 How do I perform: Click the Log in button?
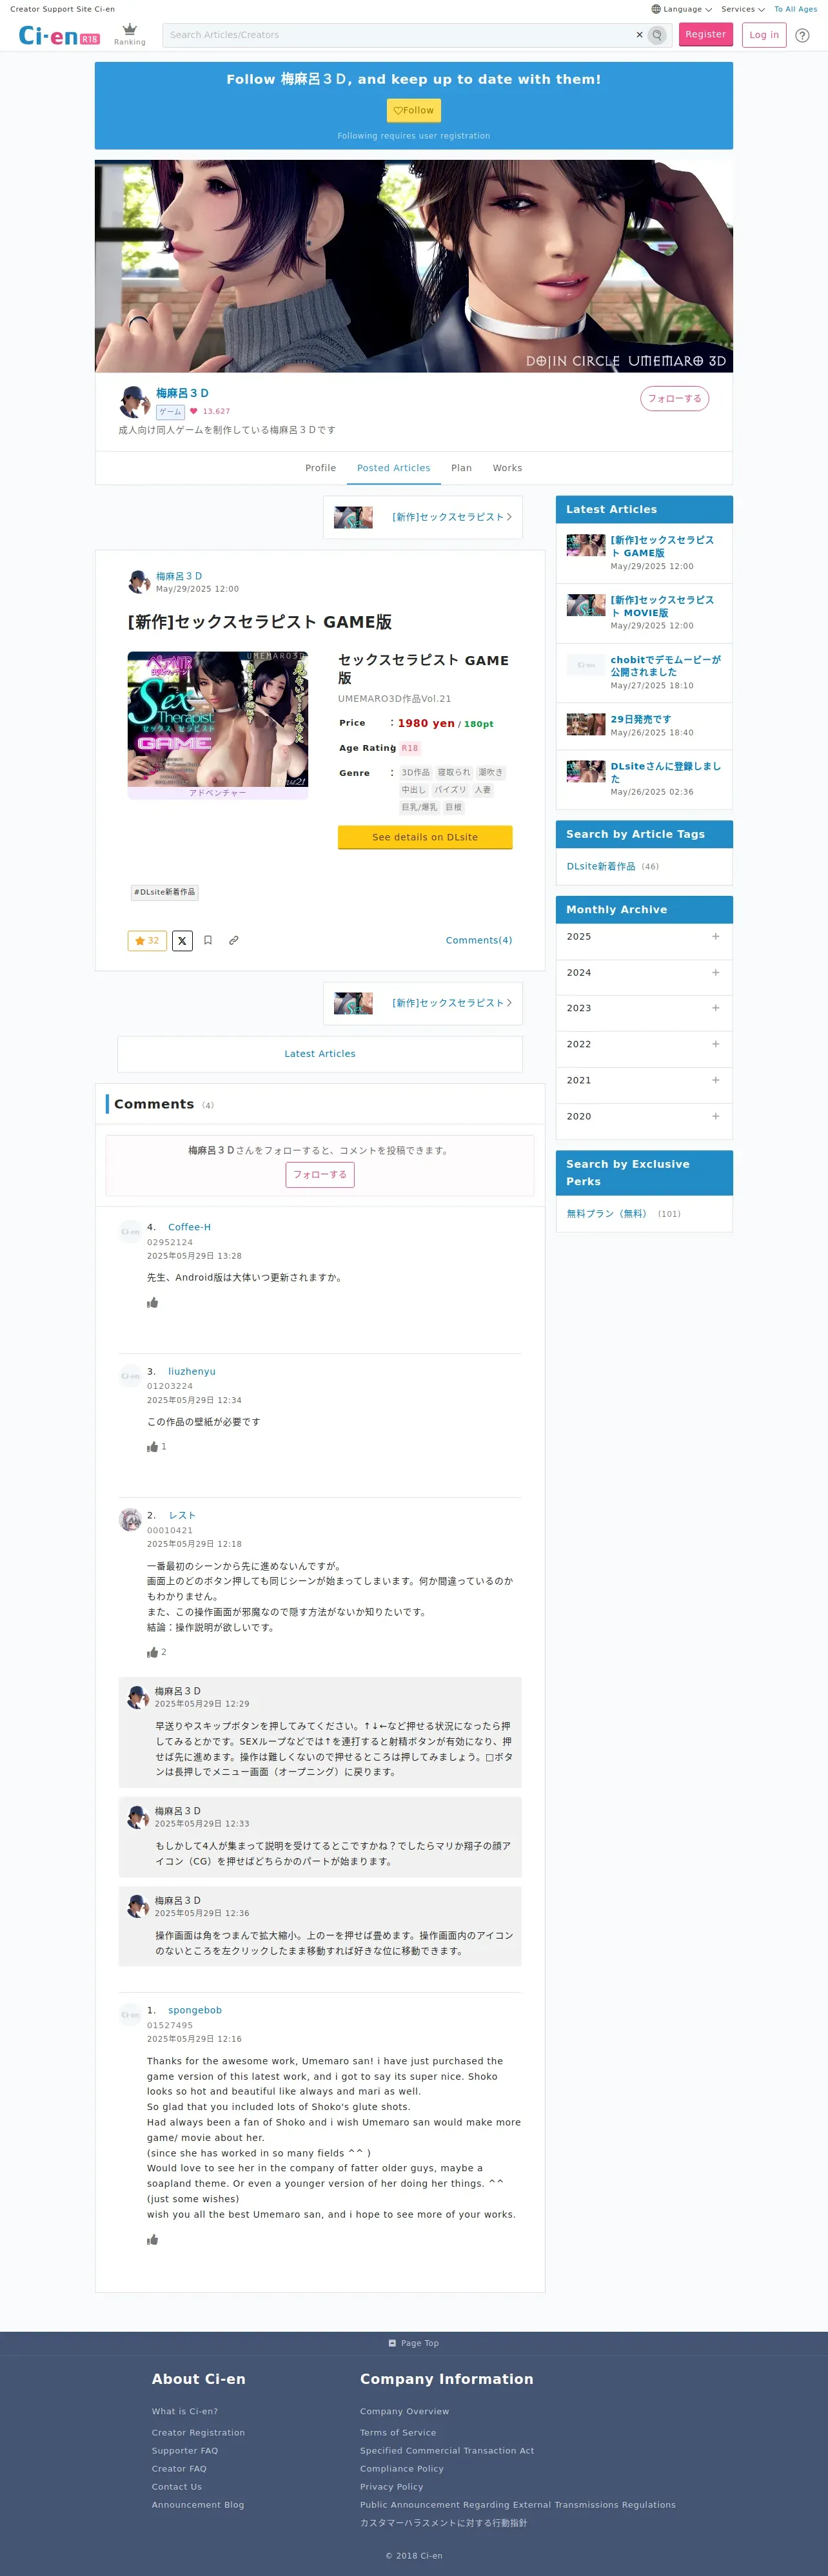coord(764,34)
